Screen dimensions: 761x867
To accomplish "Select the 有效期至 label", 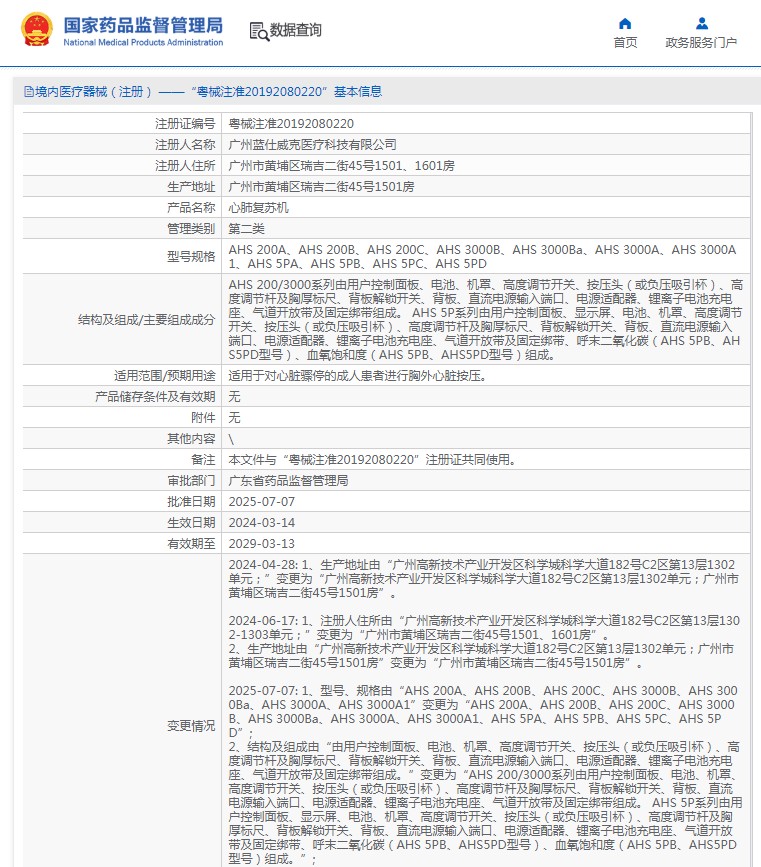I will (191, 544).
